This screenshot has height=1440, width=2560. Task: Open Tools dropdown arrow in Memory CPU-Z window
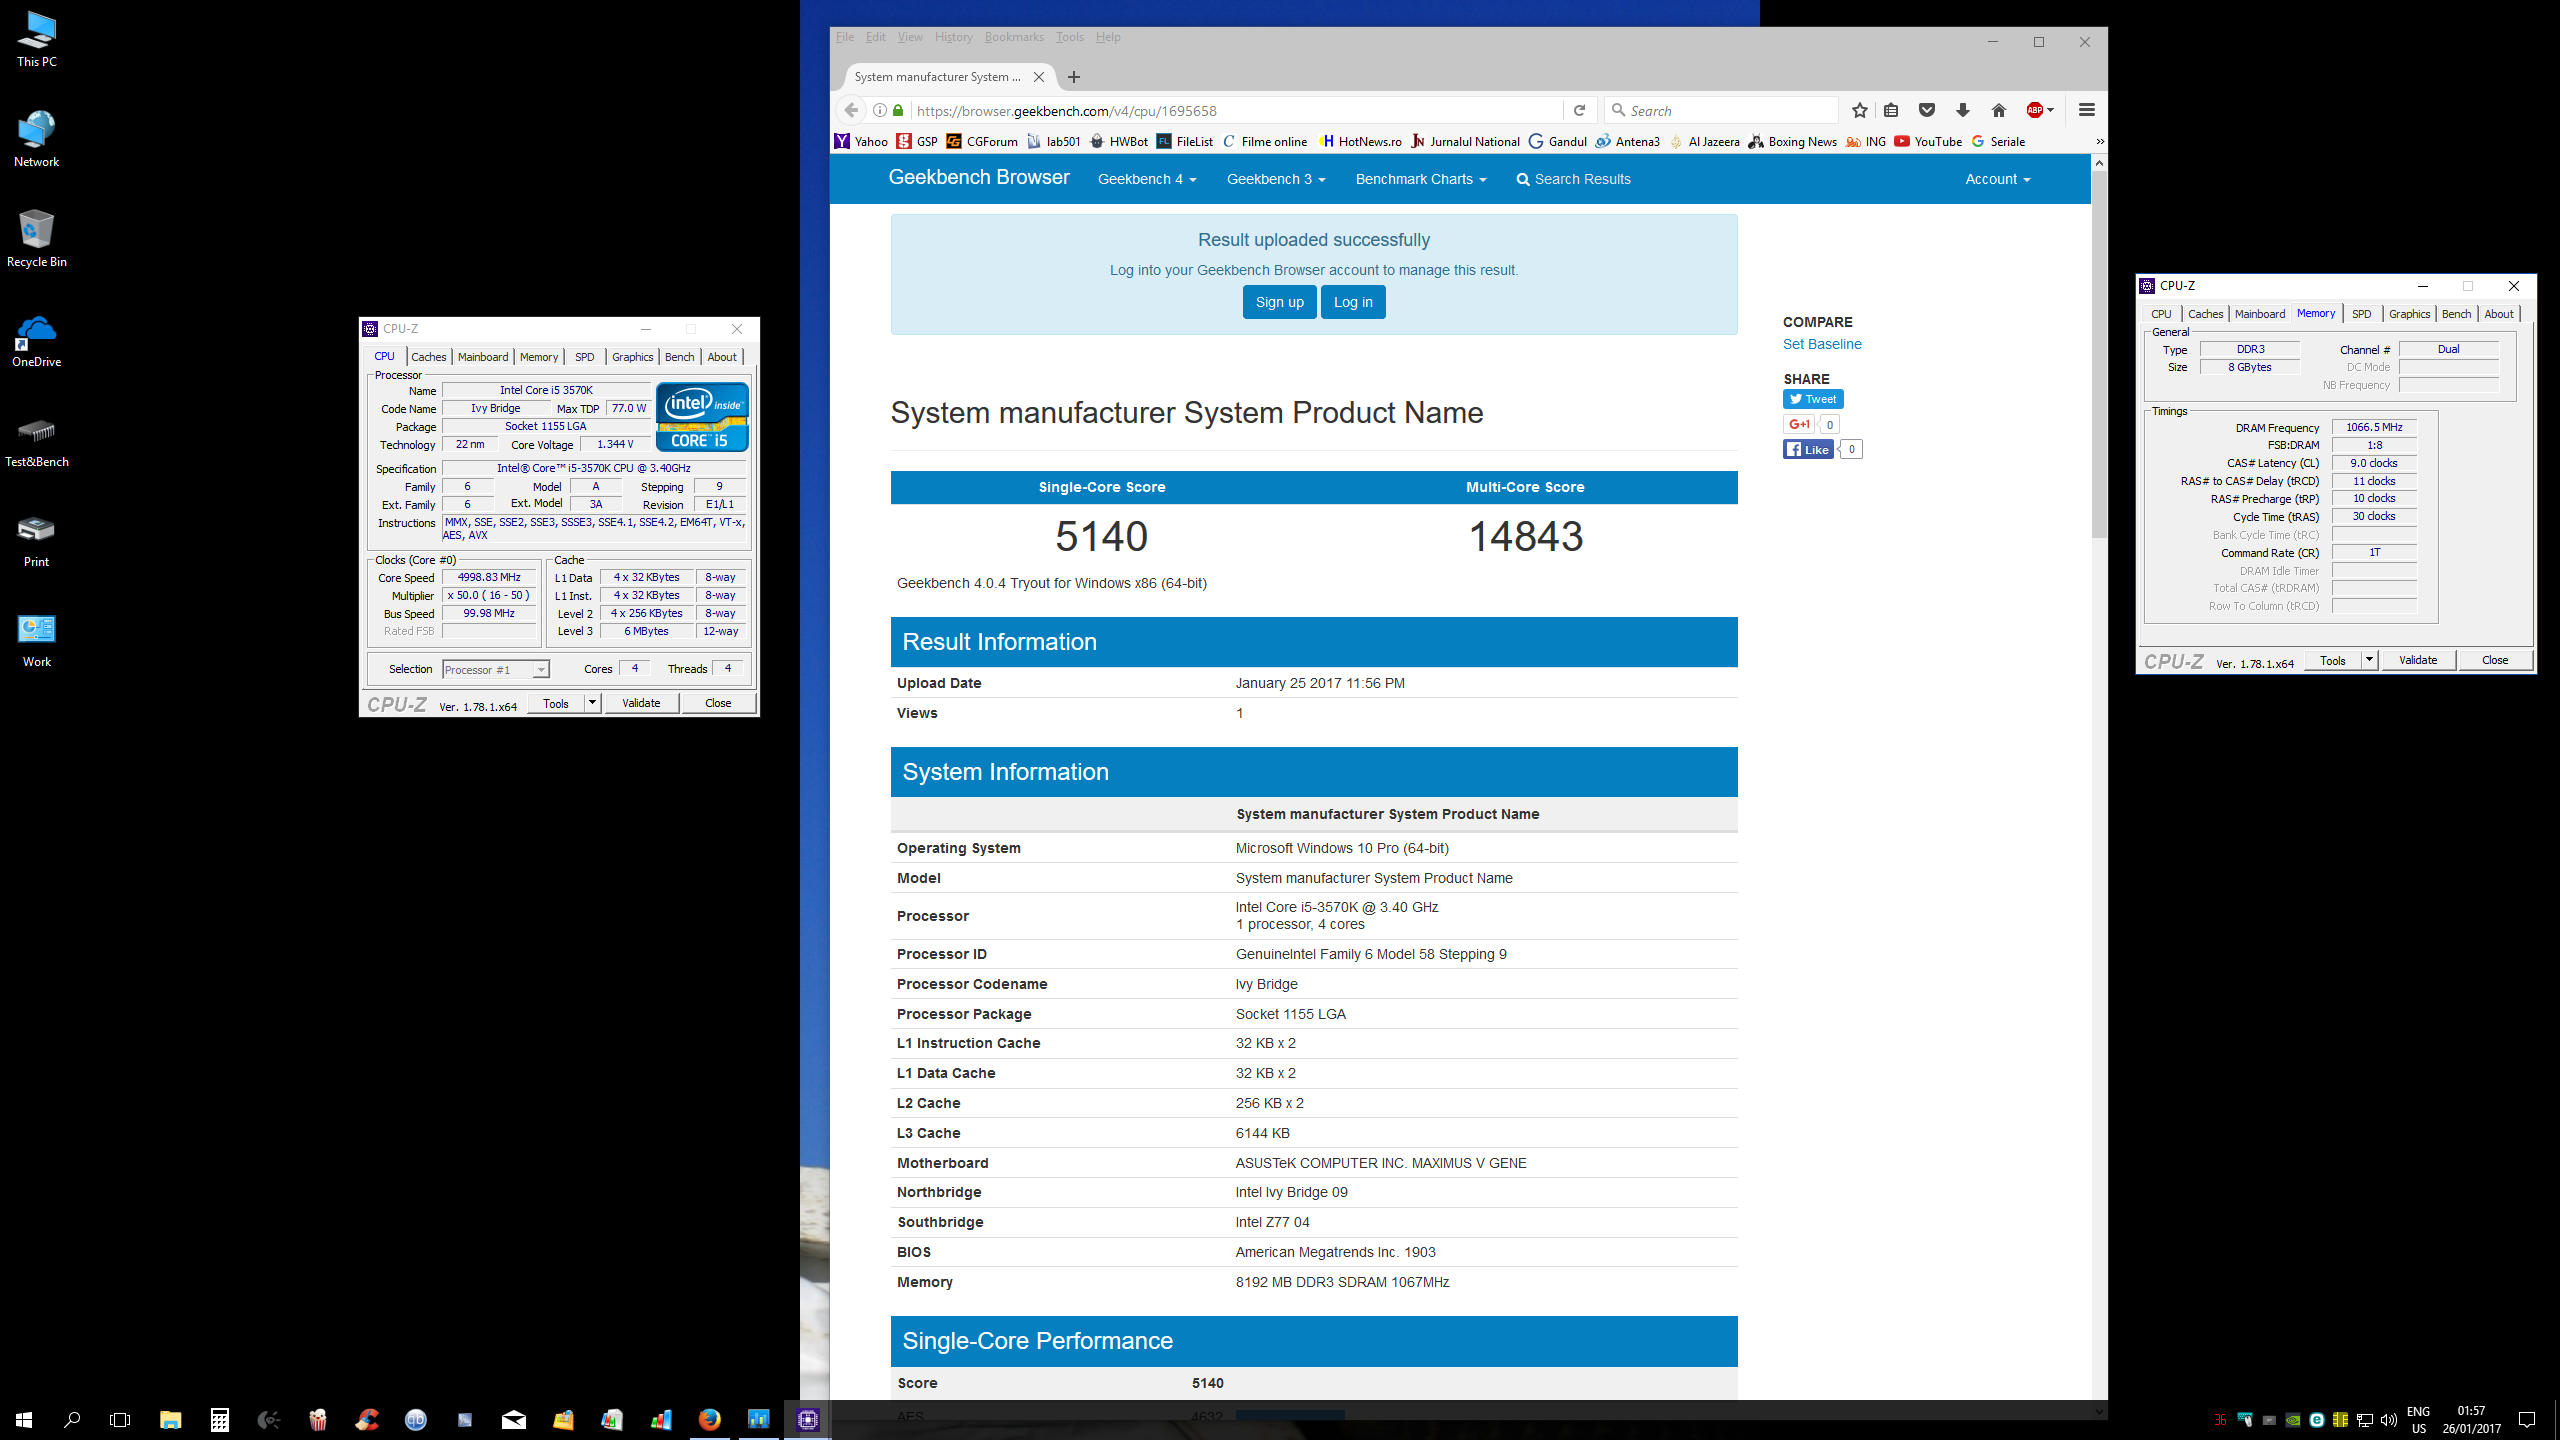[x=2369, y=660]
